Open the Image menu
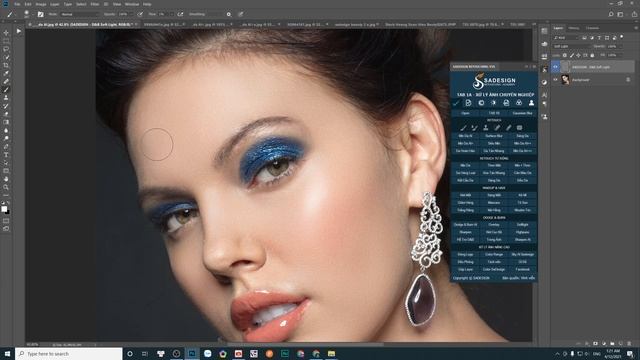This screenshot has width=640, height=360. 41,4
